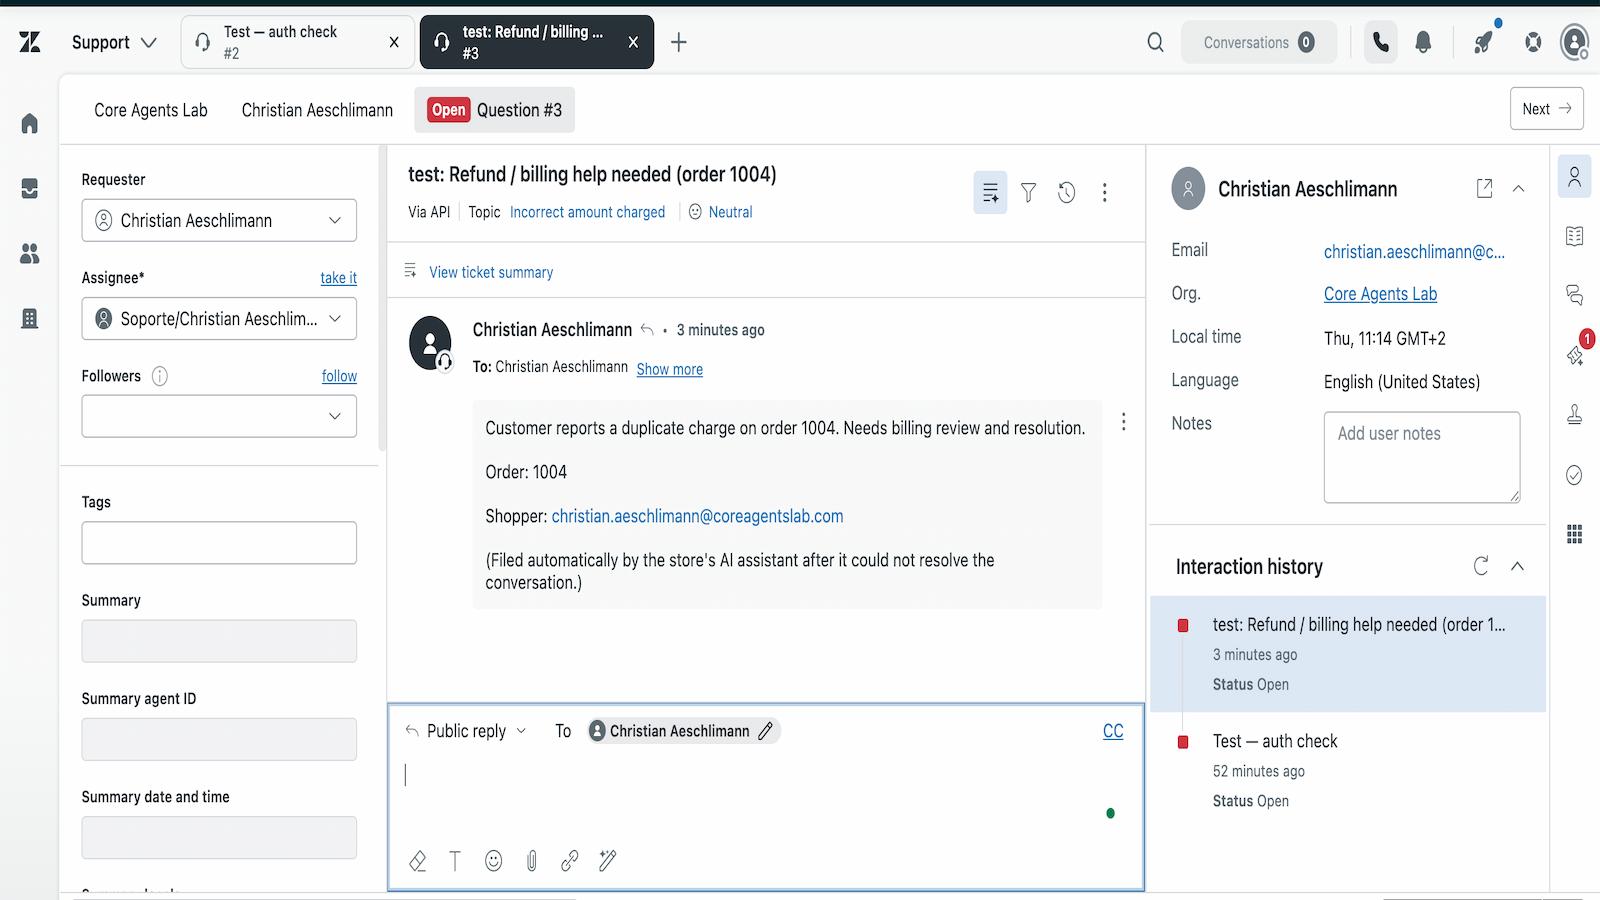
Task: Open the comment's three-dot options
Action: (1123, 422)
